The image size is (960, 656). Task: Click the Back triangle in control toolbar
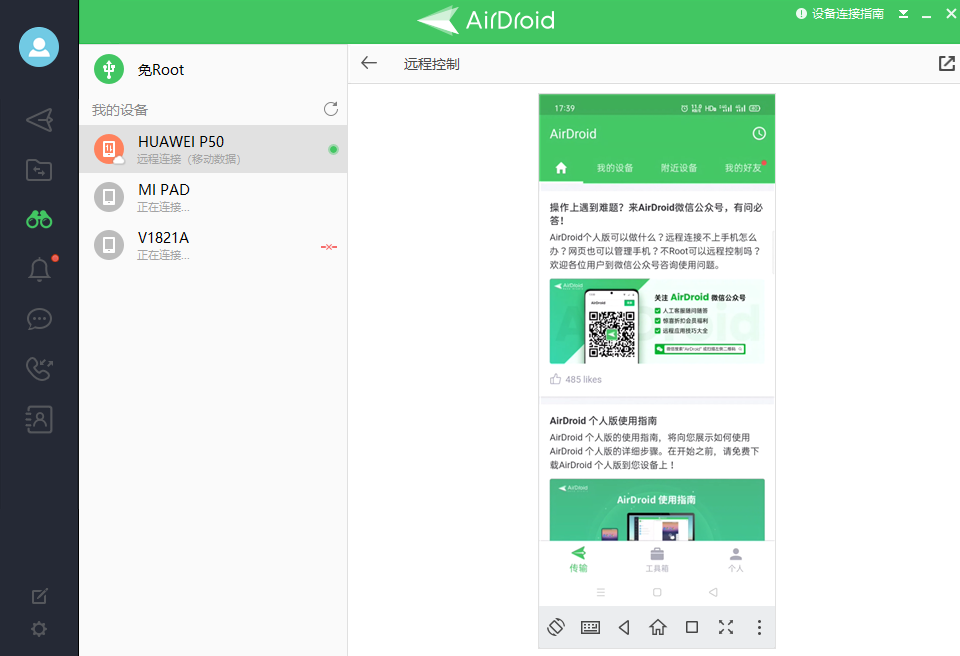(624, 627)
